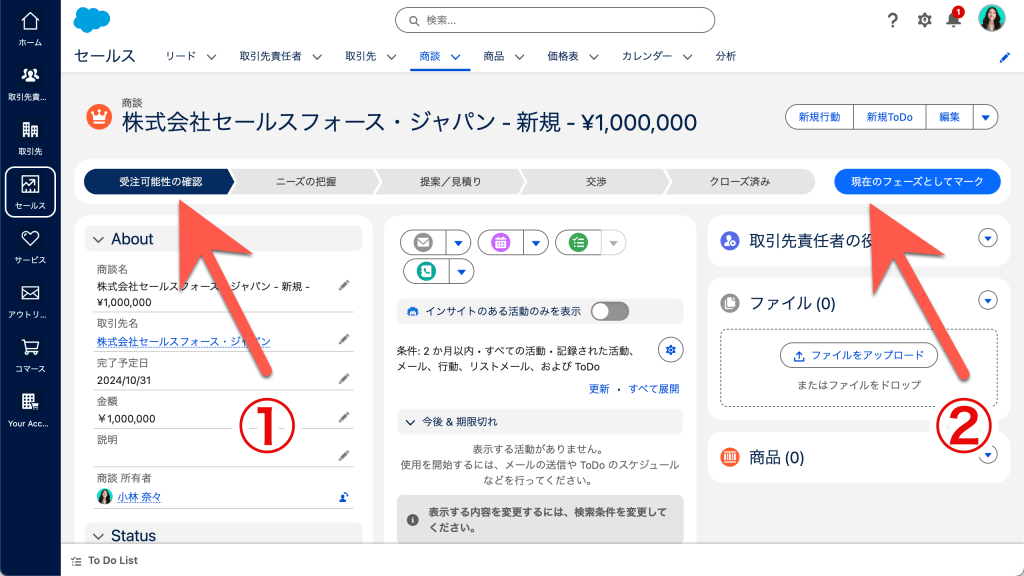Select the クローズ済み path stage

pyautogui.click(x=740, y=182)
